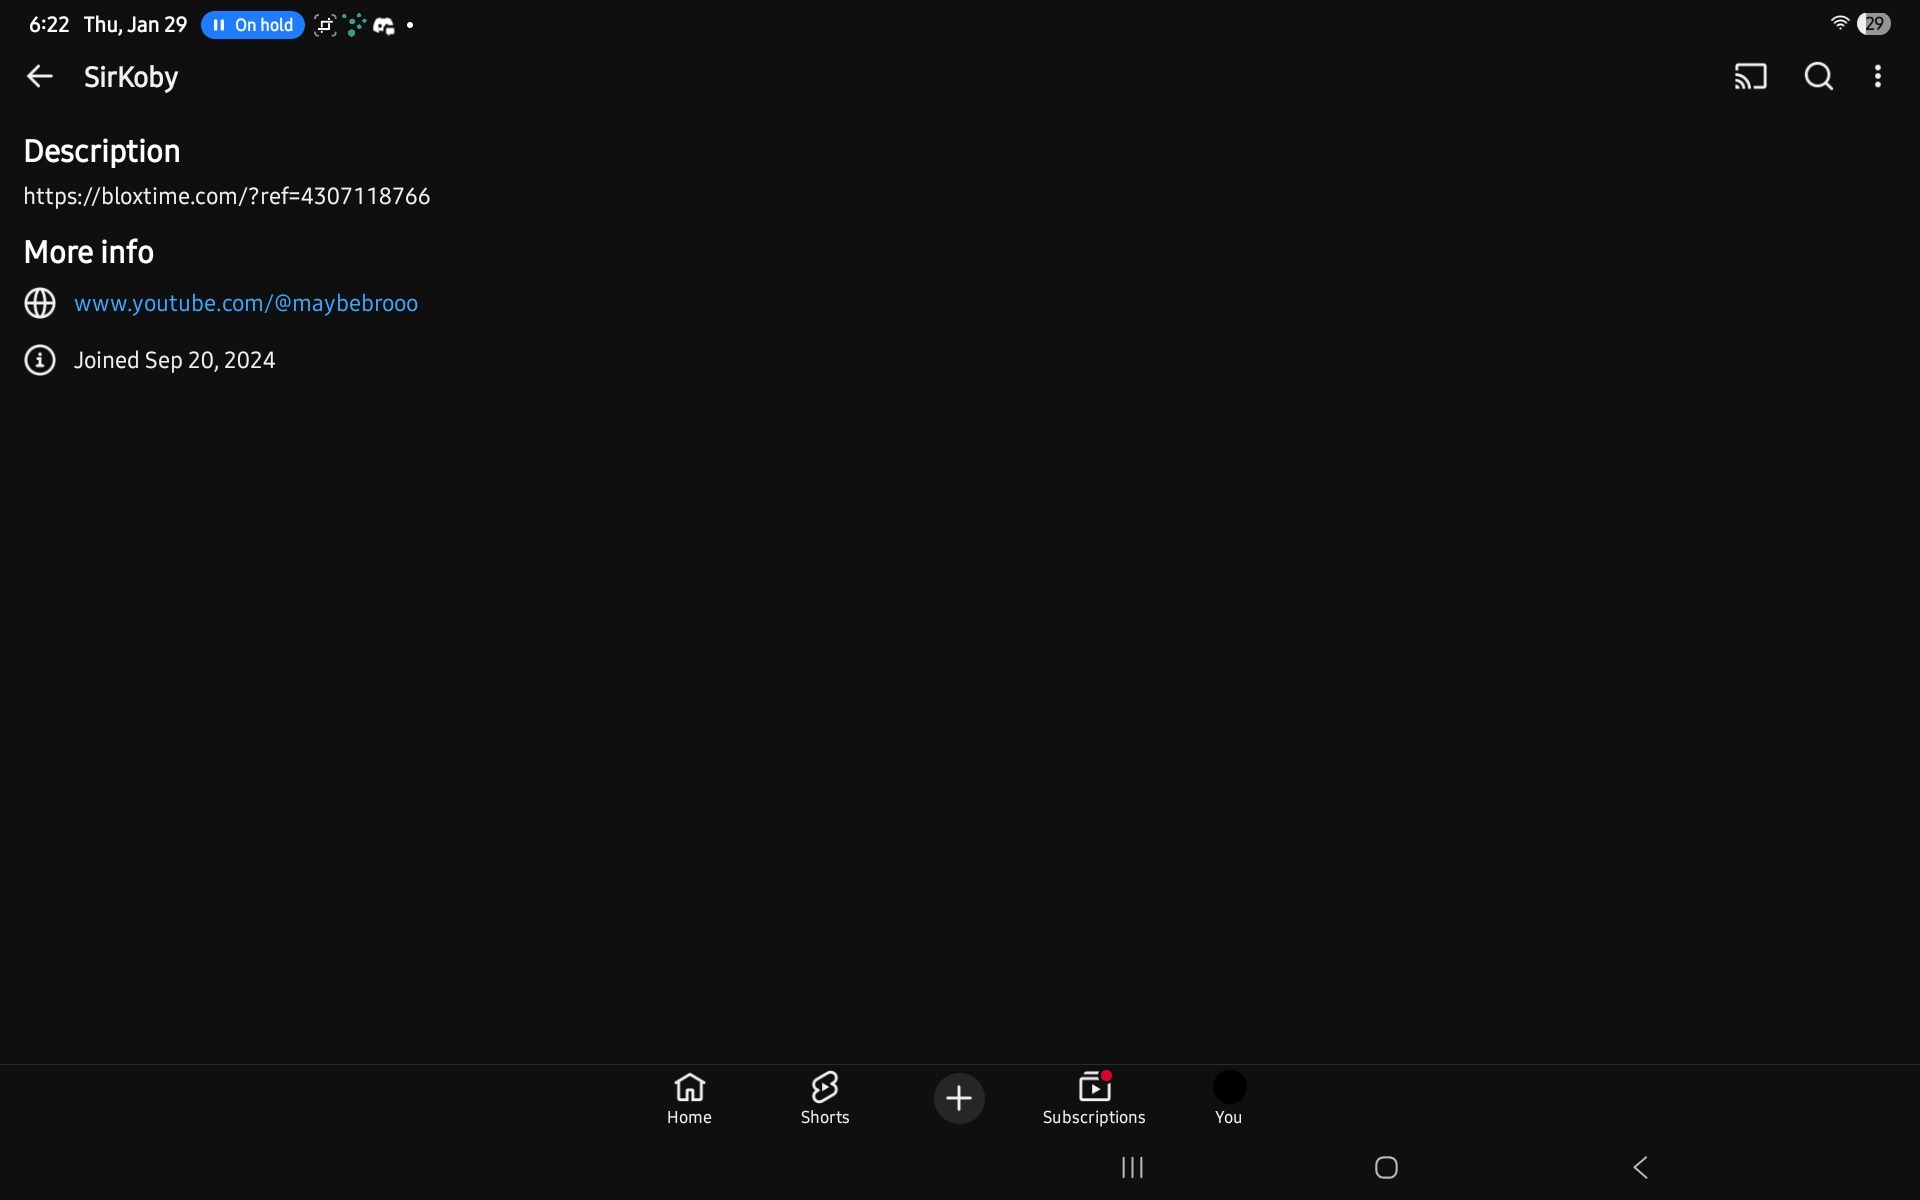The image size is (1920, 1200).
Task: Navigate back using the top-left arrow
Action: tap(39, 76)
